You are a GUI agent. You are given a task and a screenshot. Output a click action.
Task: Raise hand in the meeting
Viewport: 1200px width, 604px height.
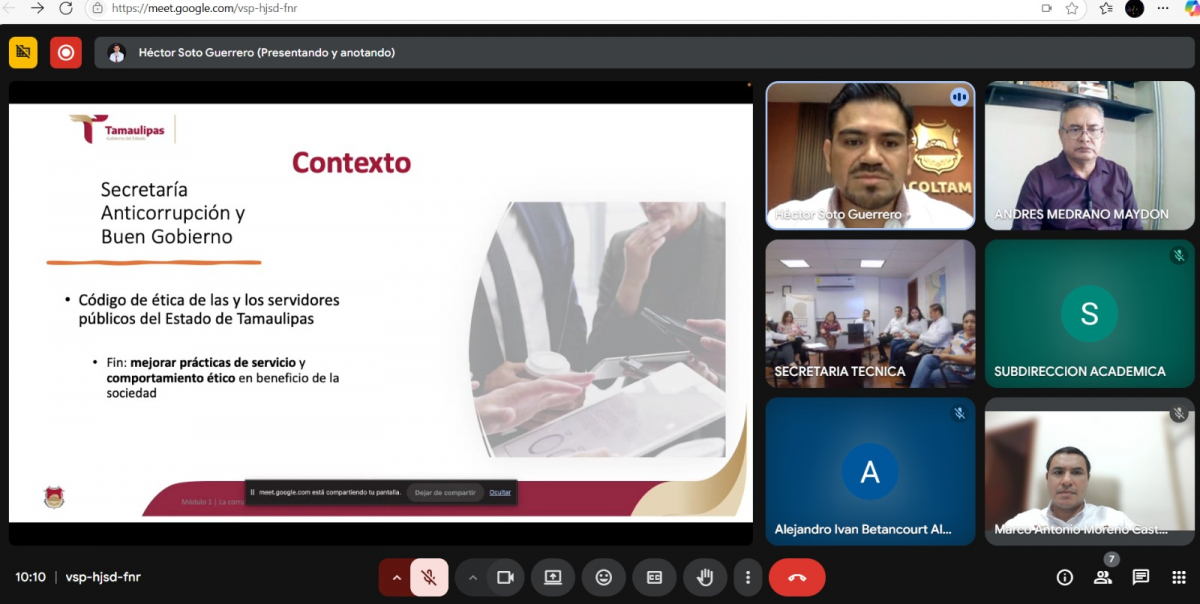coord(705,577)
